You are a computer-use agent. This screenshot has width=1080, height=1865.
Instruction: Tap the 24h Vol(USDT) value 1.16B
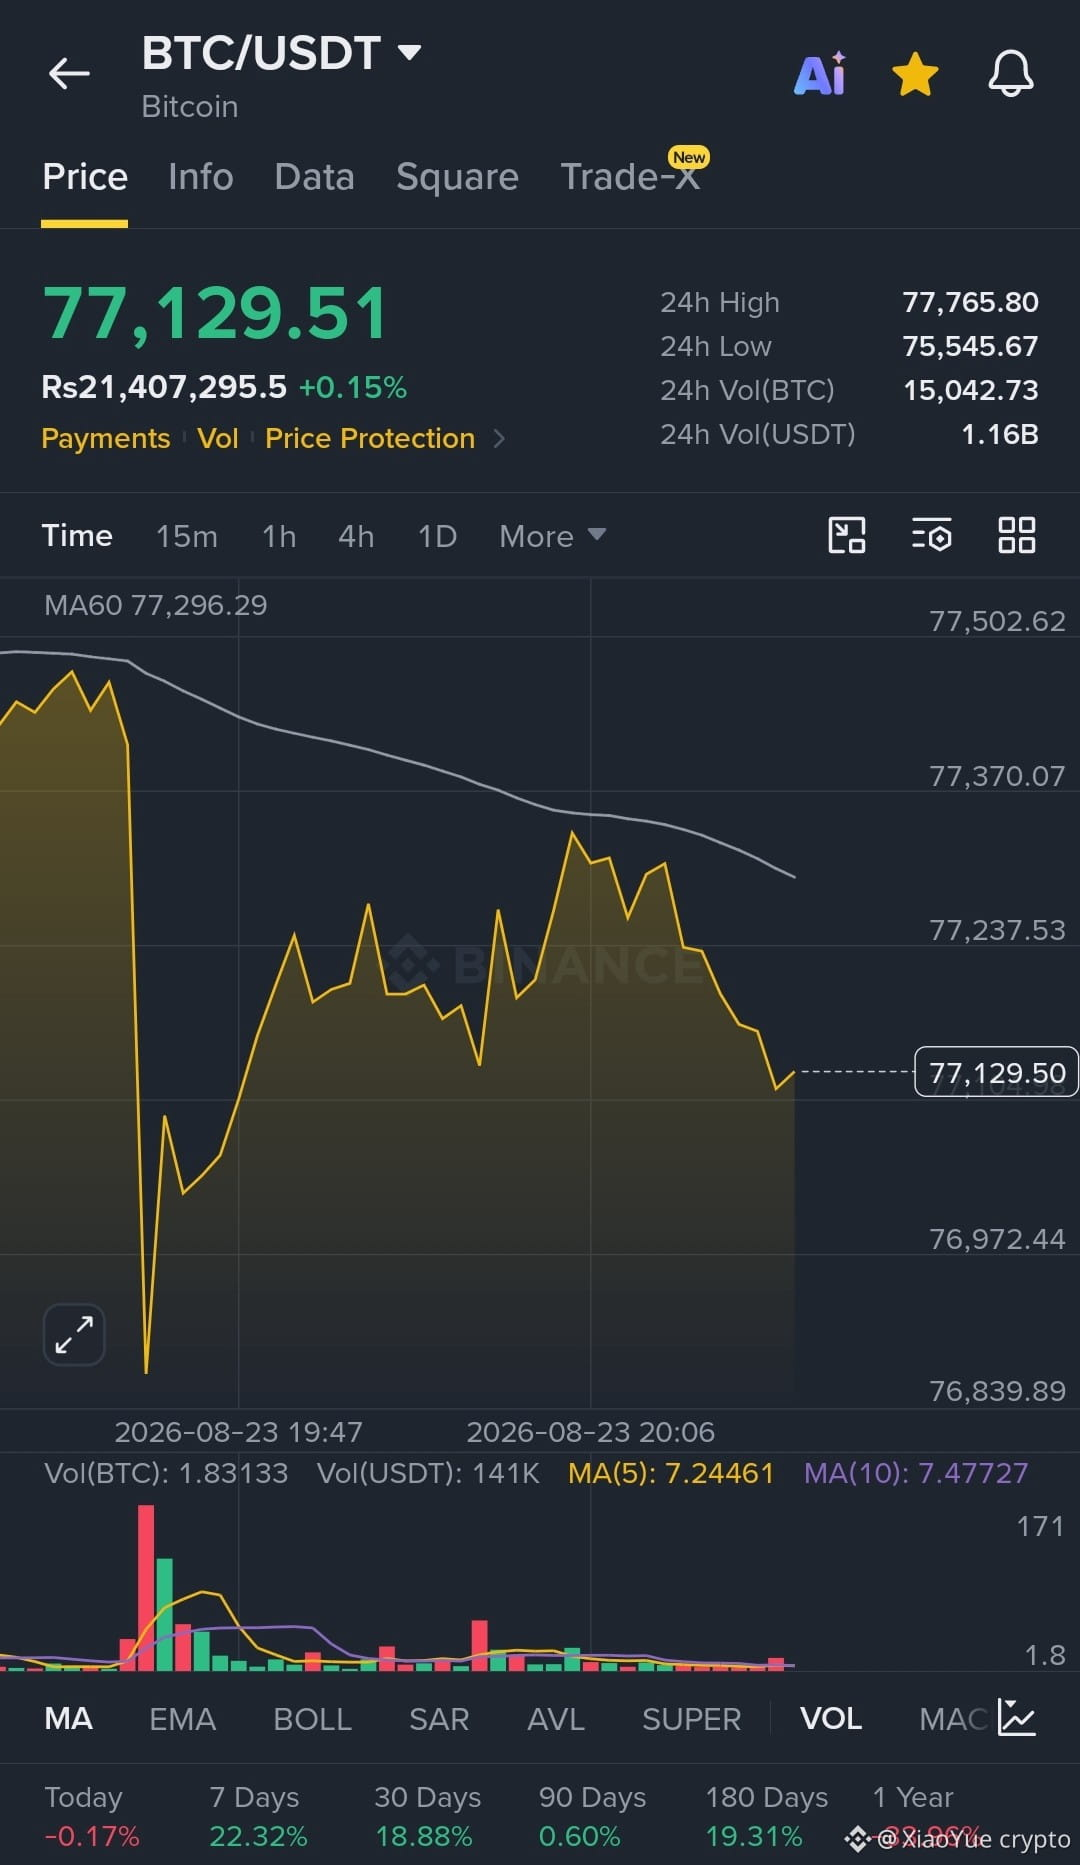coord(999,434)
